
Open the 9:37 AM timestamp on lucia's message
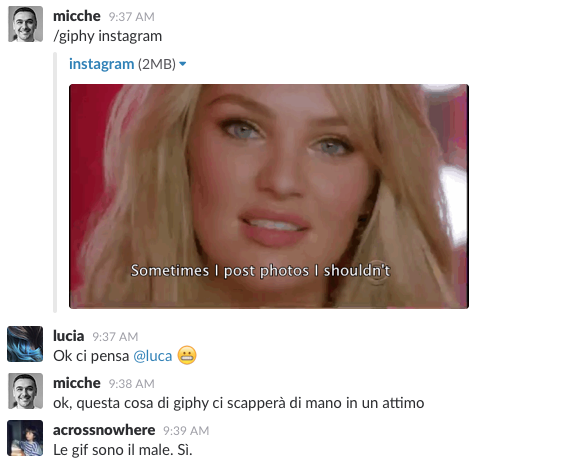[x=115, y=337]
